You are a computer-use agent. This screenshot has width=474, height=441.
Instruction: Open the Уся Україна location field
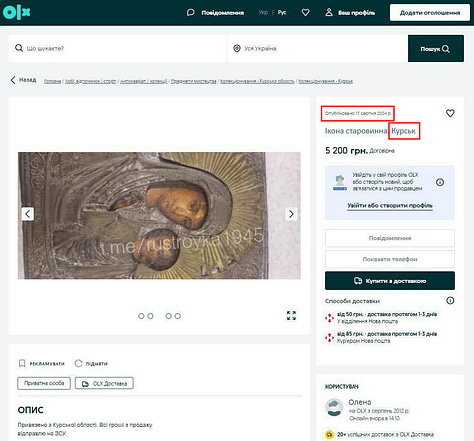(x=317, y=48)
